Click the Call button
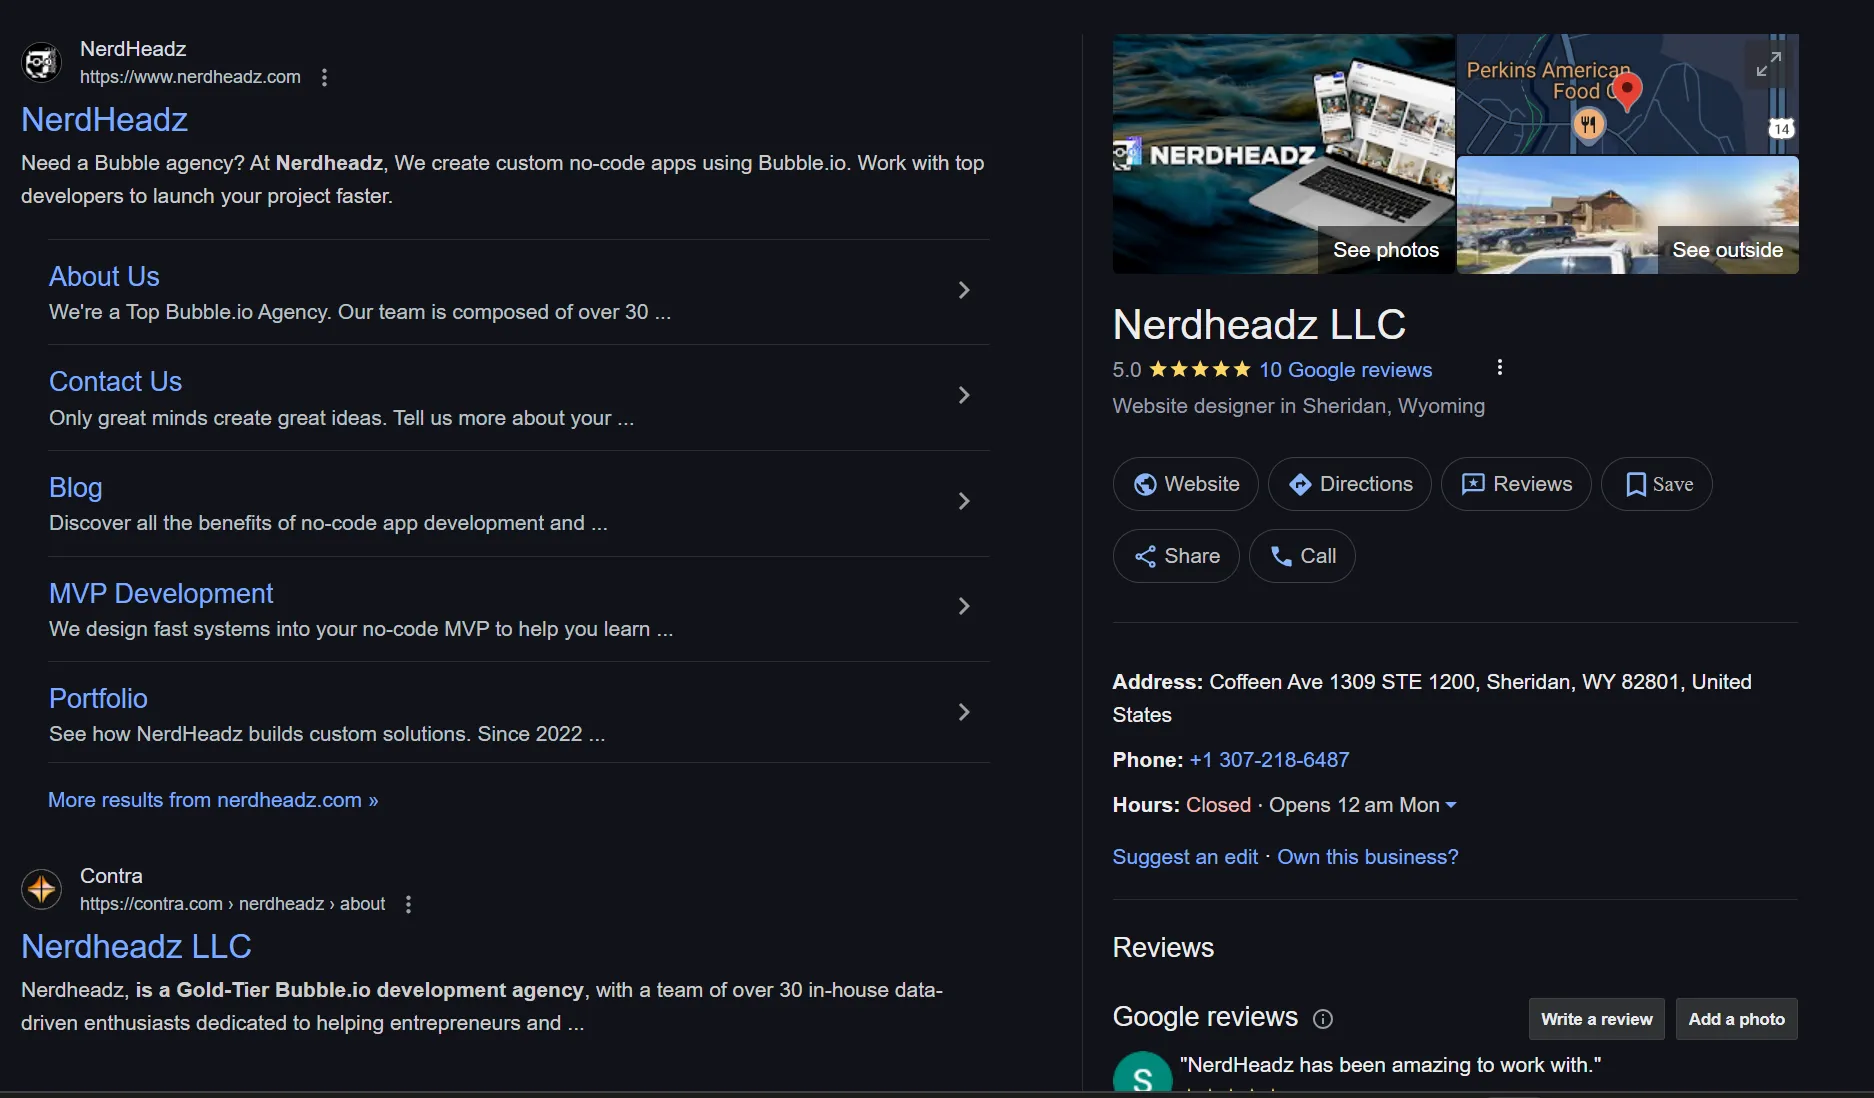 click(1302, 556)
